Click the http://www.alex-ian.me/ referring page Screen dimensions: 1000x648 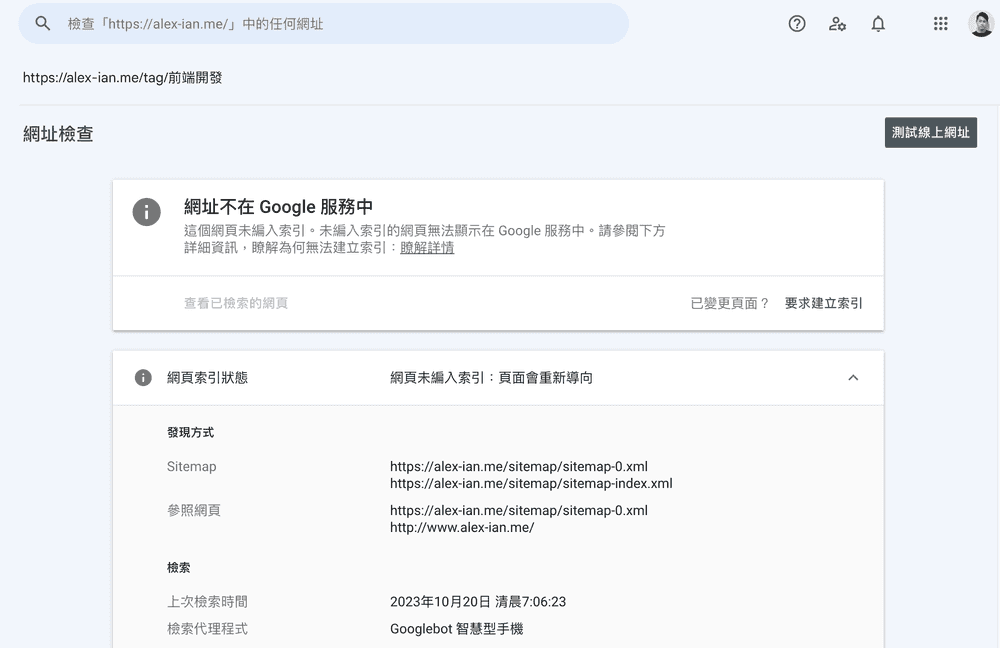click(x=462, y=528)
